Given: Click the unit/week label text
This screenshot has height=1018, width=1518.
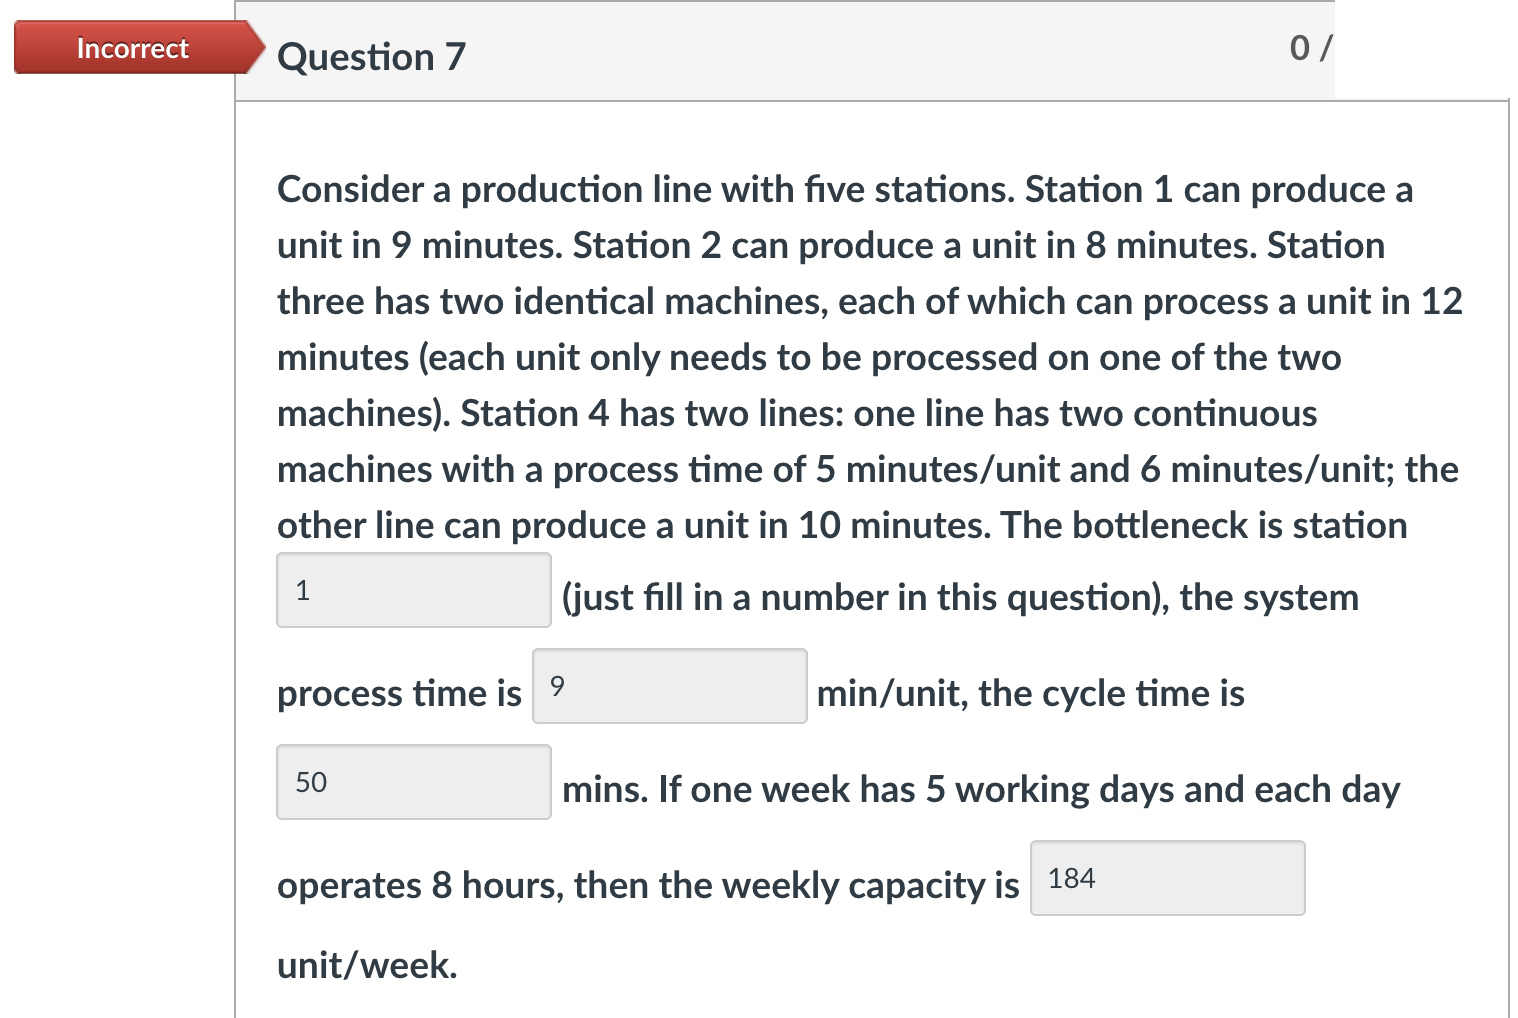Looking at the screenshot, I should [365, 964].
